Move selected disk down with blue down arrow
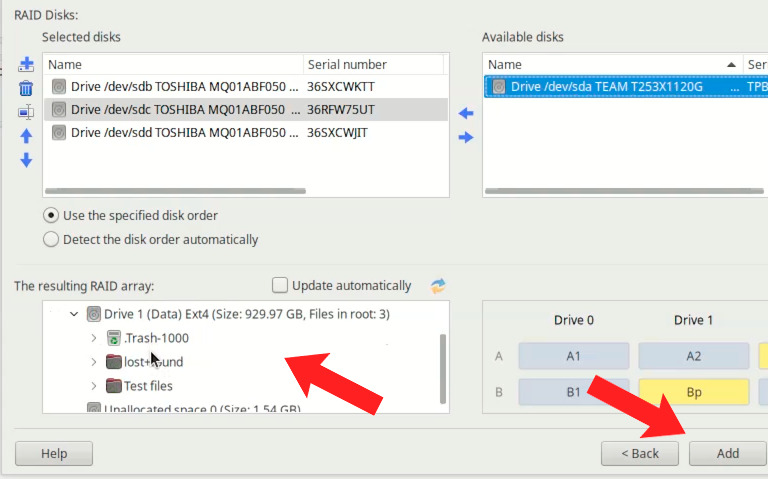768x479 pixels. (26, 160)
